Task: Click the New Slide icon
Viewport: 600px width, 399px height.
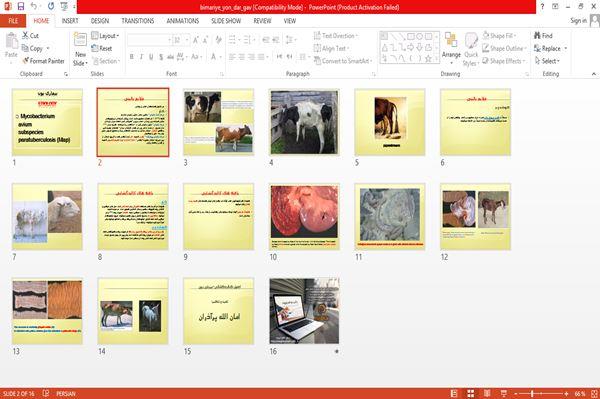Action: click(80, 41)
